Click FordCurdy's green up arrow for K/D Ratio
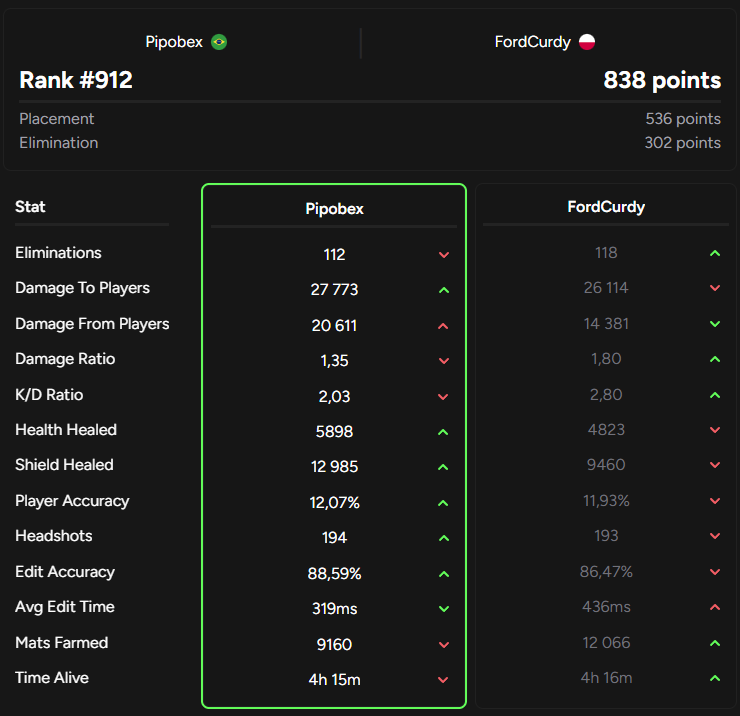Screen dimensions: 740x716 tap(715, 395)
